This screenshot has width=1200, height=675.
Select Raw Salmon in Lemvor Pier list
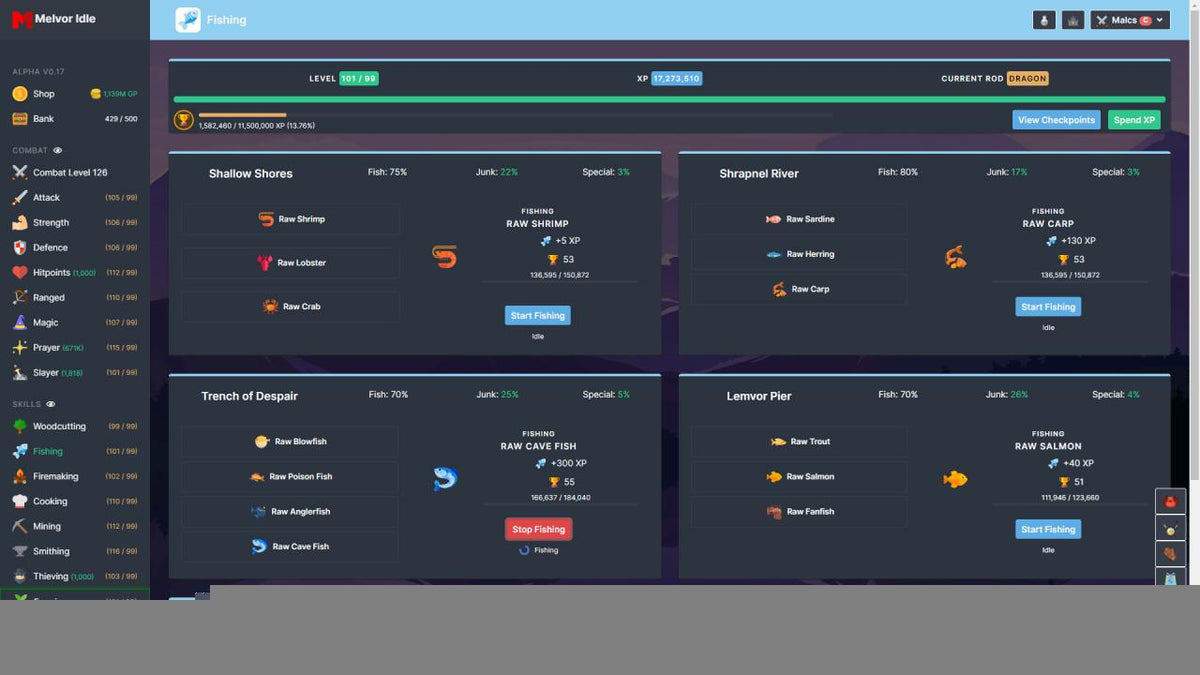point(800,477)
